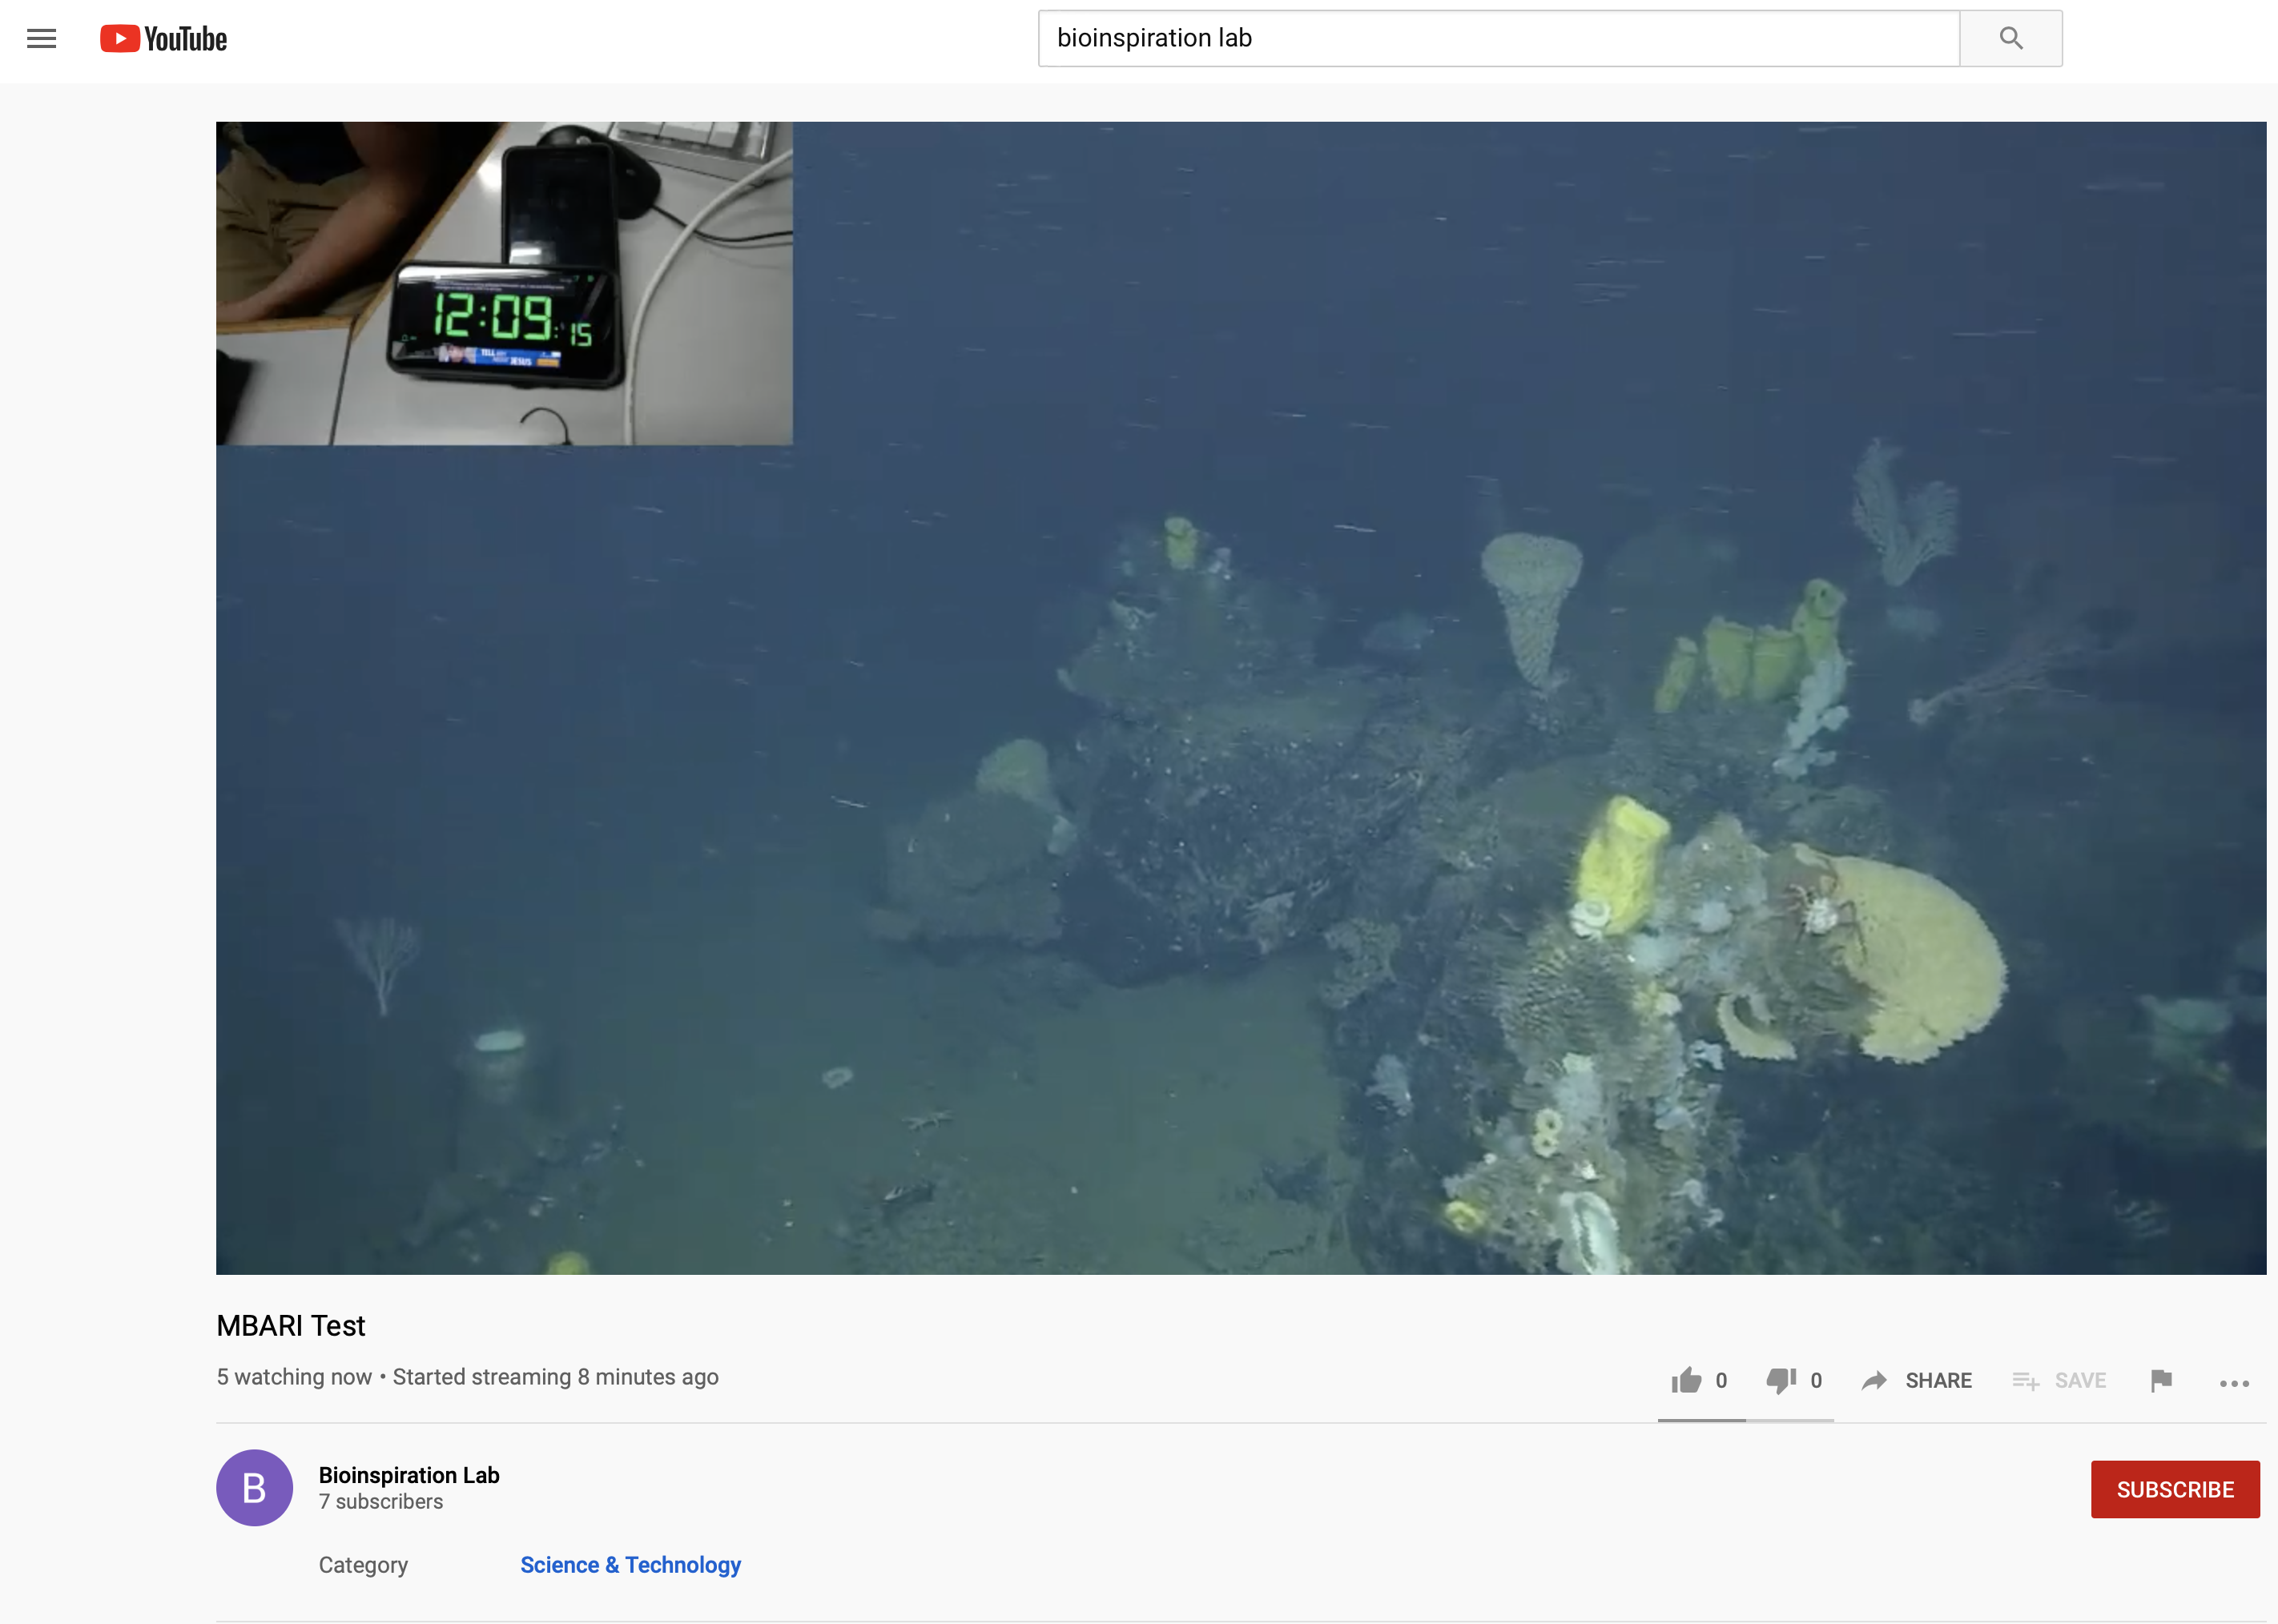The width and height of the screenshot is (2278, 1624).
Task: Share the video with the arrow icon
Action: click(1916, 1380)
